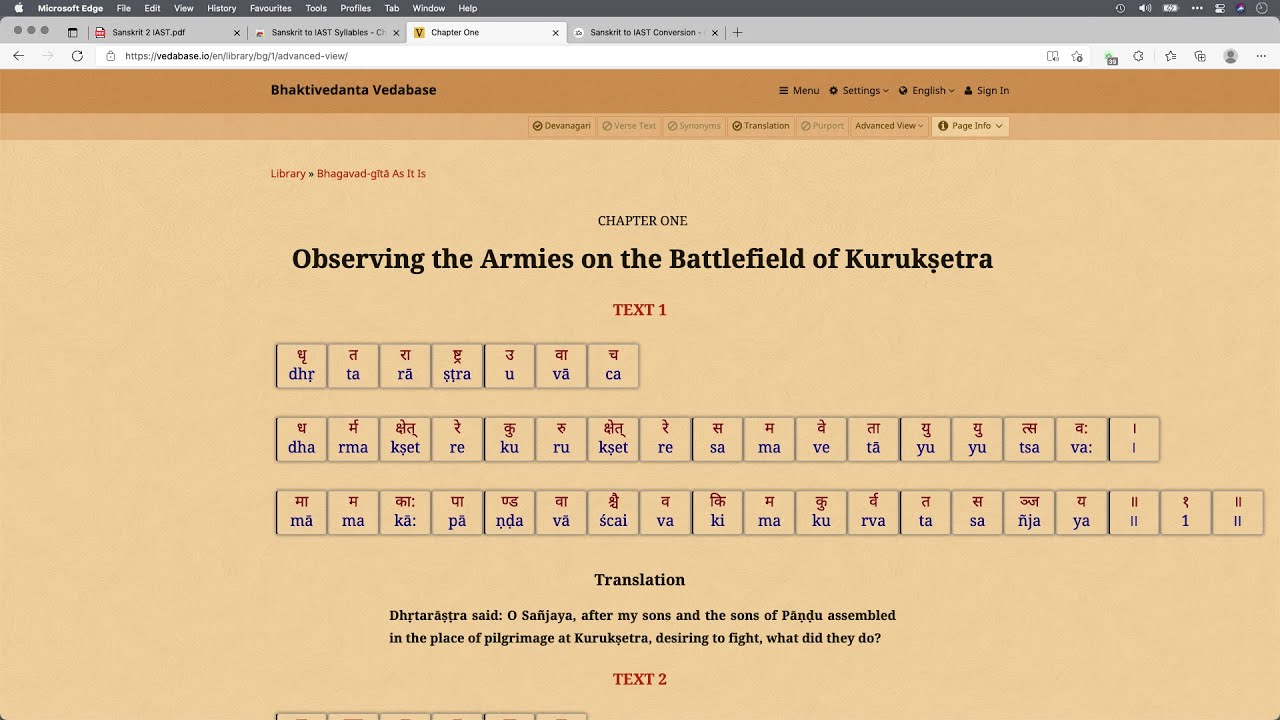
Task: Click the 'rma' syllable tile
Action: tap(354, 439)
